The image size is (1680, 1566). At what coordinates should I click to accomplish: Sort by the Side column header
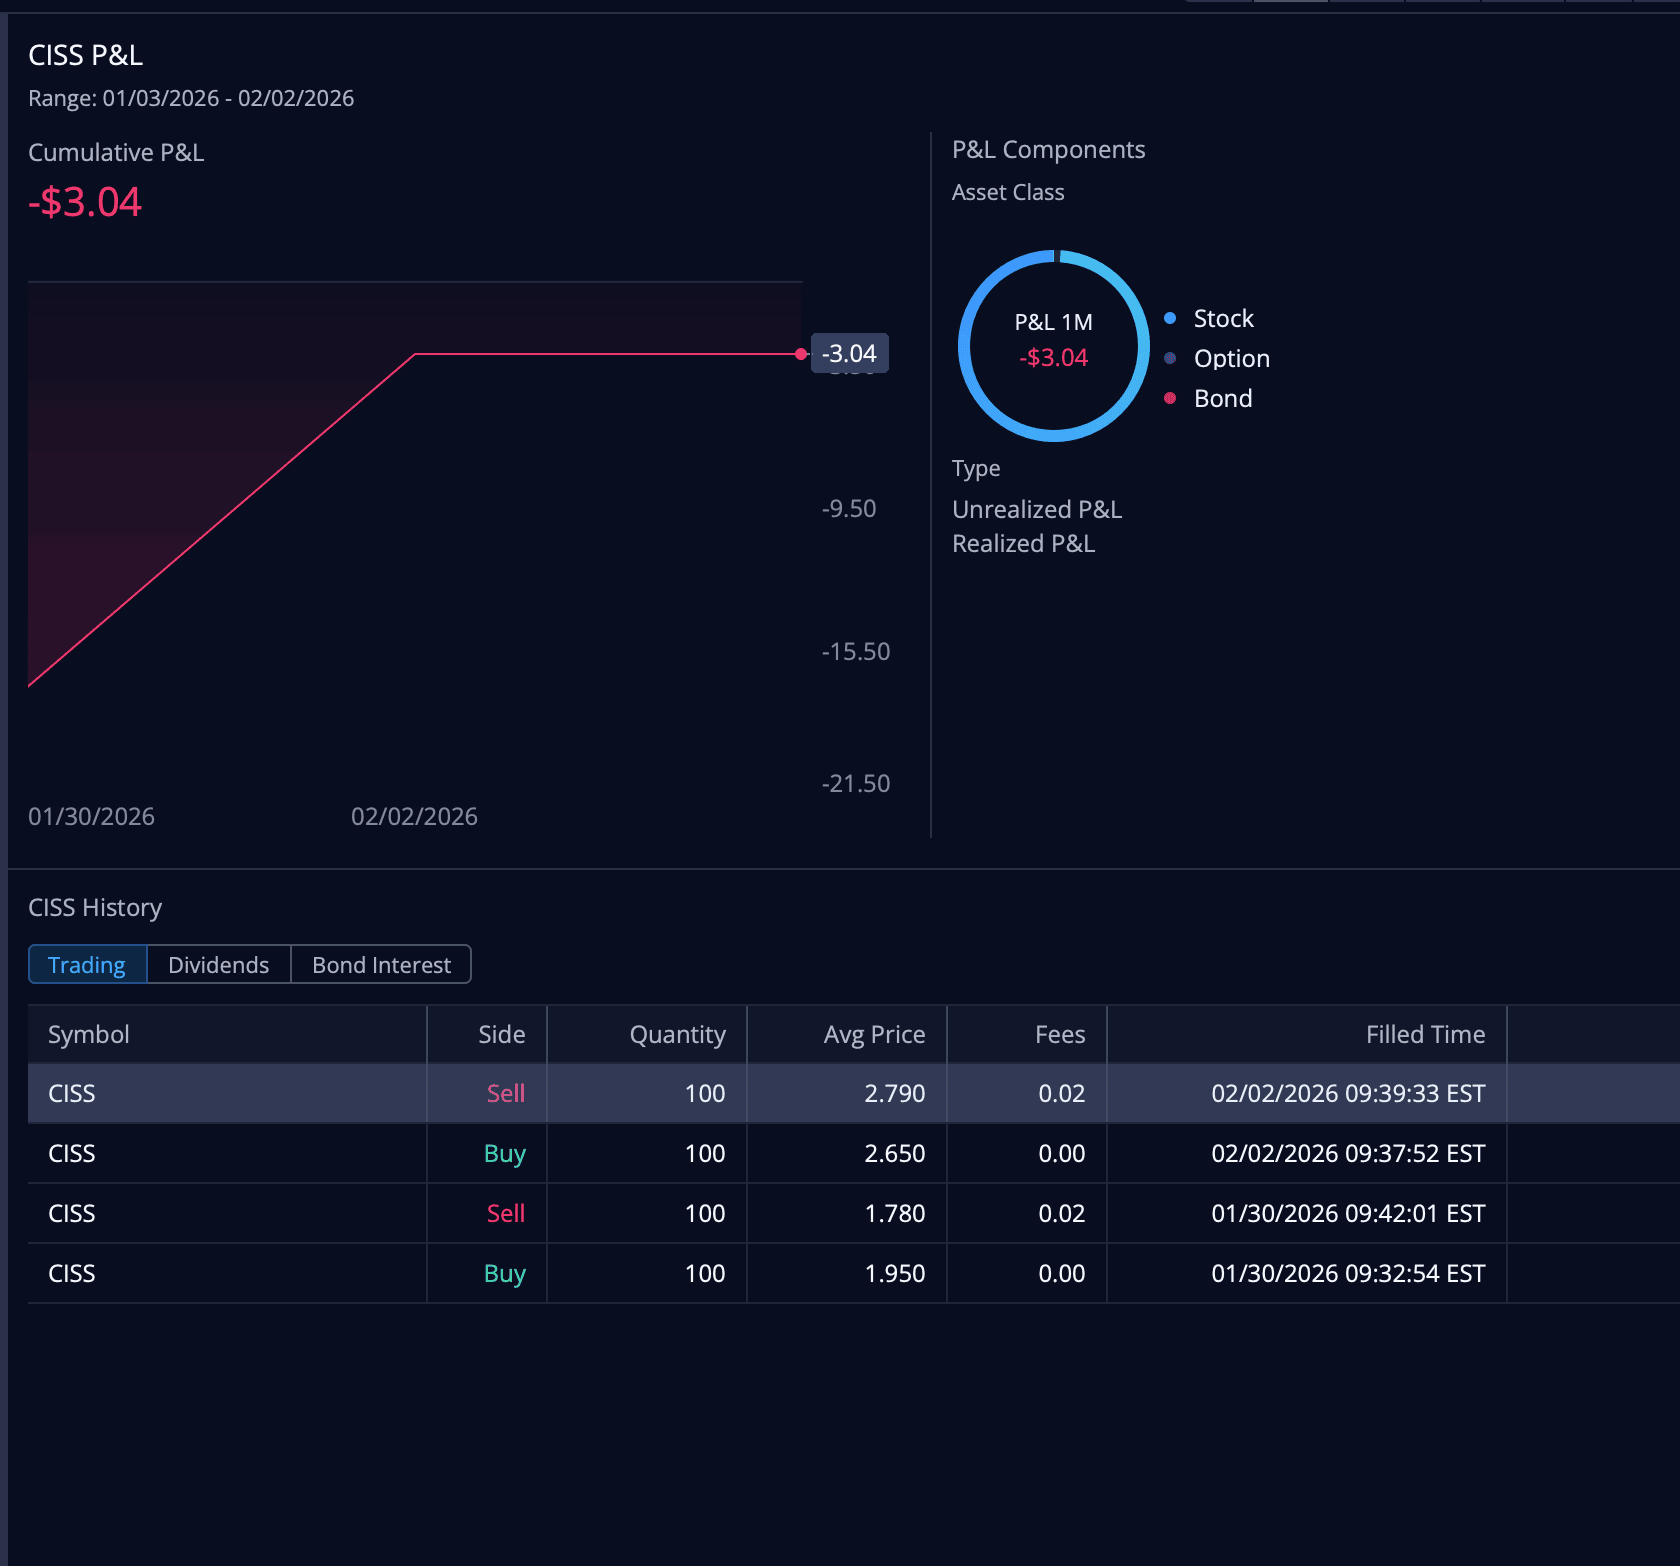[x=501, y=1035]
